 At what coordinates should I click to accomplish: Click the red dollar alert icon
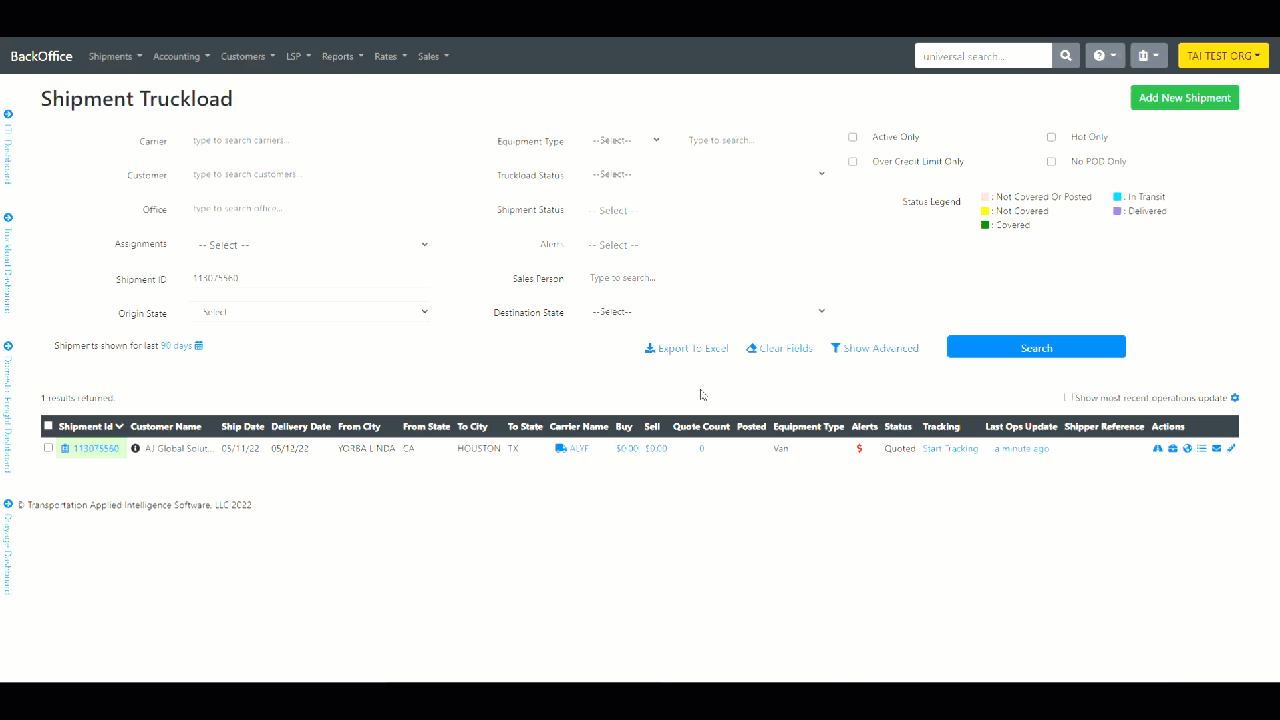pyautogui.click(x=859, y=449)
